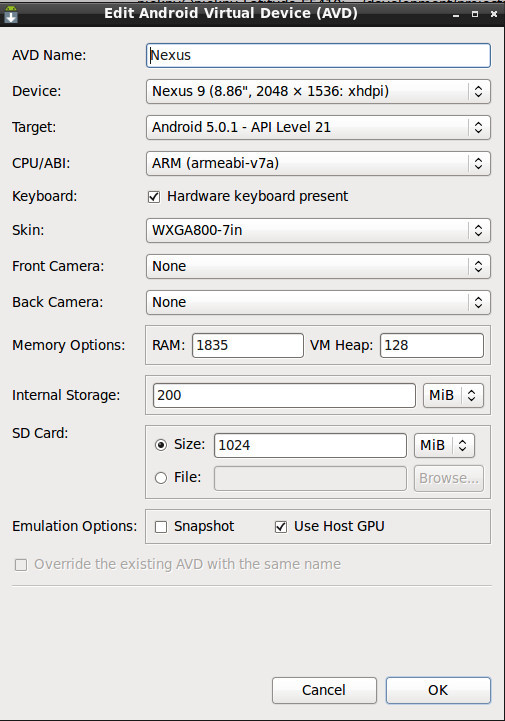Click the Emulation Options label

click(x=75, y=526)
